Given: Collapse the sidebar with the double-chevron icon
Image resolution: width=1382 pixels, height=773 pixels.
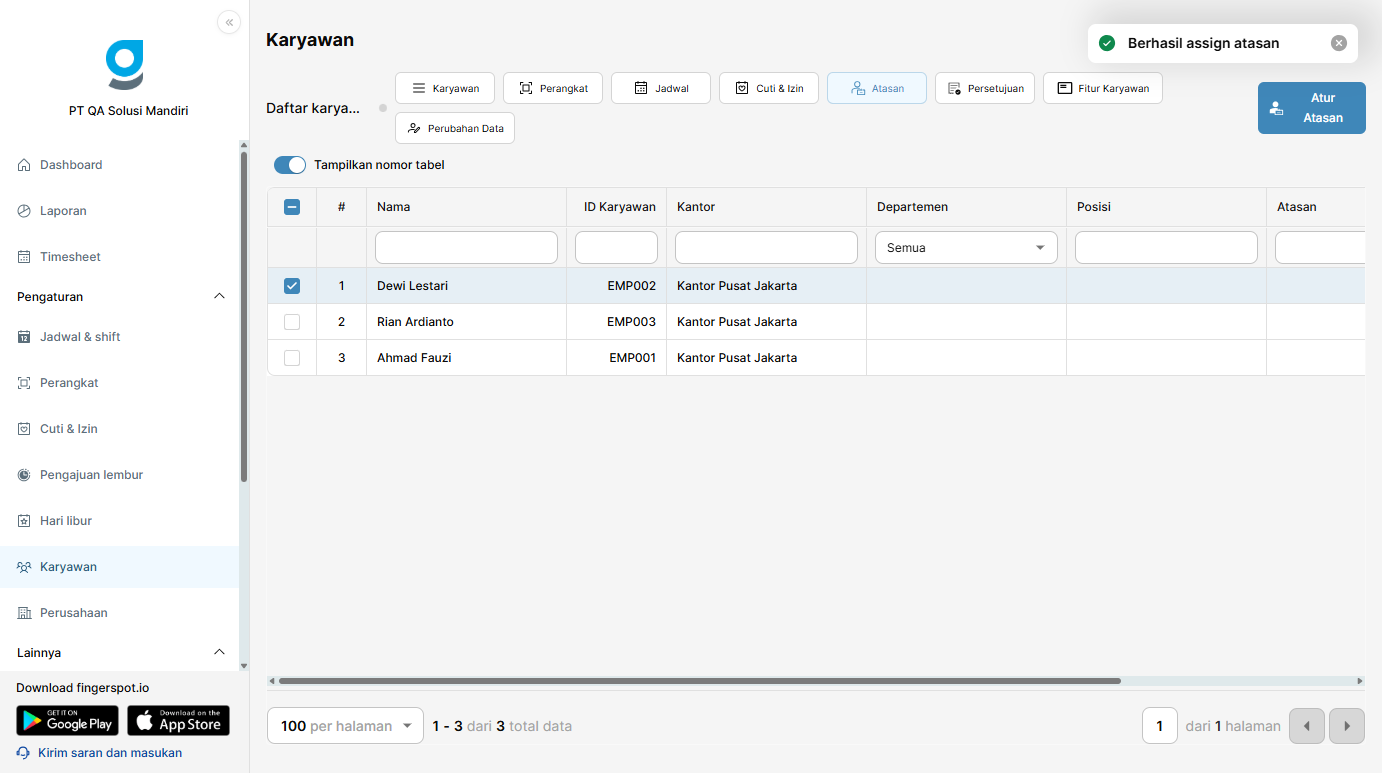Looking at the screenshot, I should coord(229,22).
